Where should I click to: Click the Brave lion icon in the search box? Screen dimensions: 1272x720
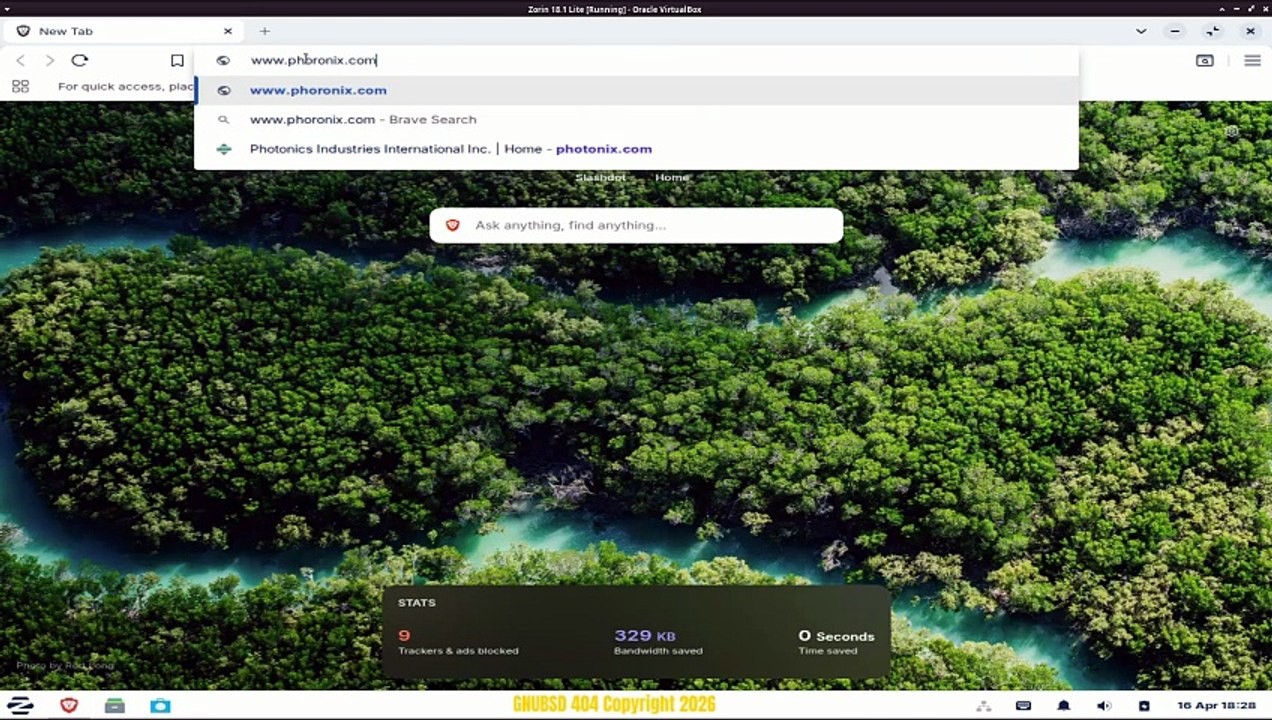pos(452,225)
